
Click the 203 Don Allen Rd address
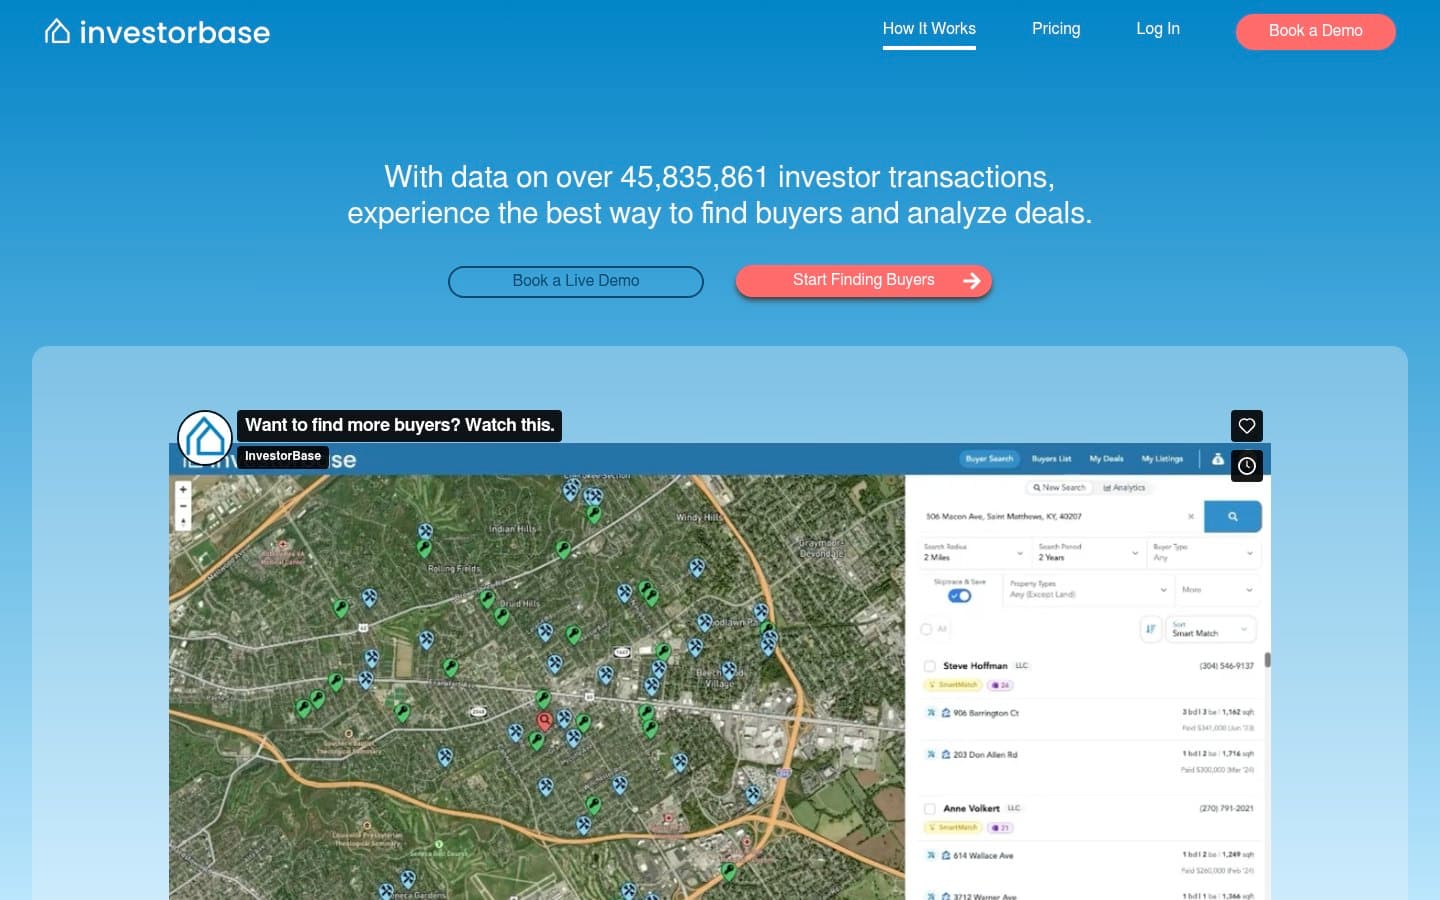pos(985,755)
